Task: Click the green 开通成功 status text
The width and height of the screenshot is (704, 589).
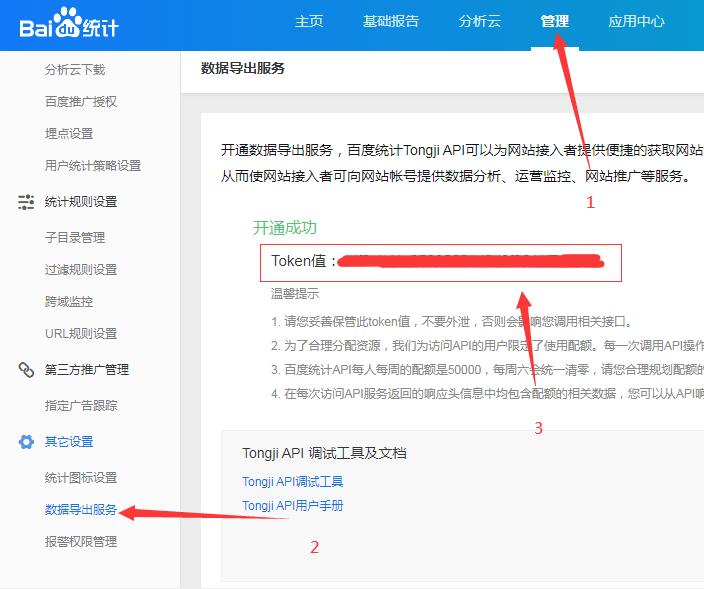Action: pos(285,228)
